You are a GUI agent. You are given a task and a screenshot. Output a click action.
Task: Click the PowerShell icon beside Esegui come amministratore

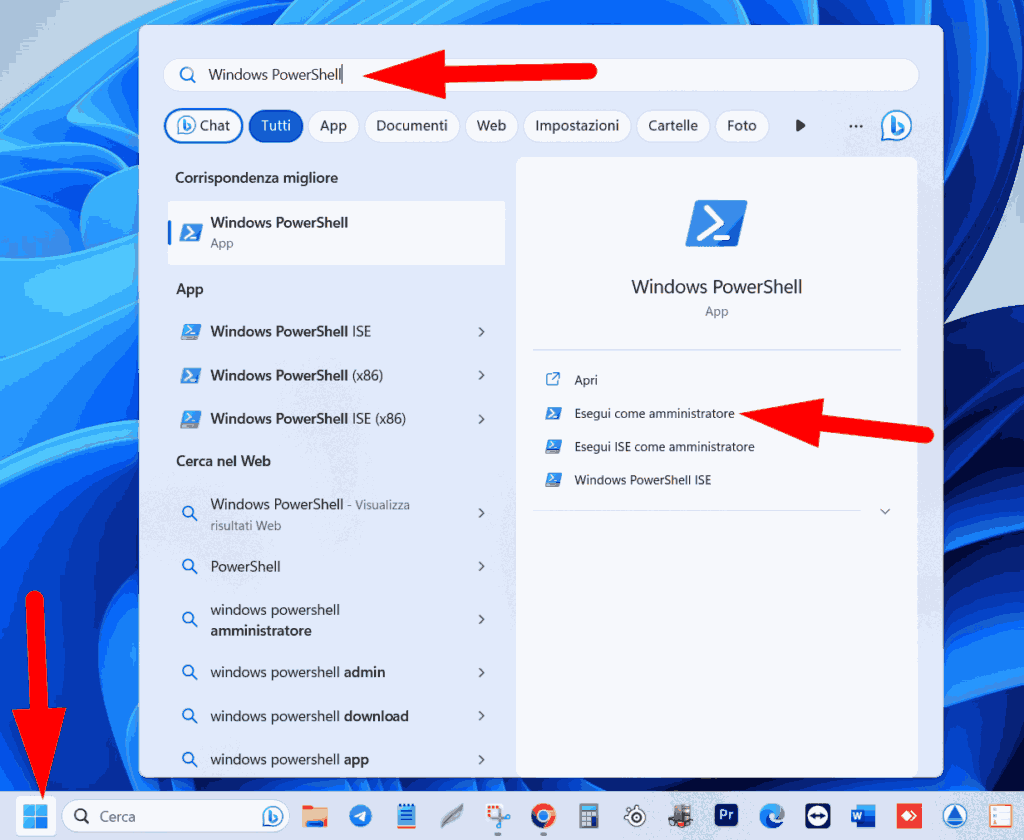[553, 413]
